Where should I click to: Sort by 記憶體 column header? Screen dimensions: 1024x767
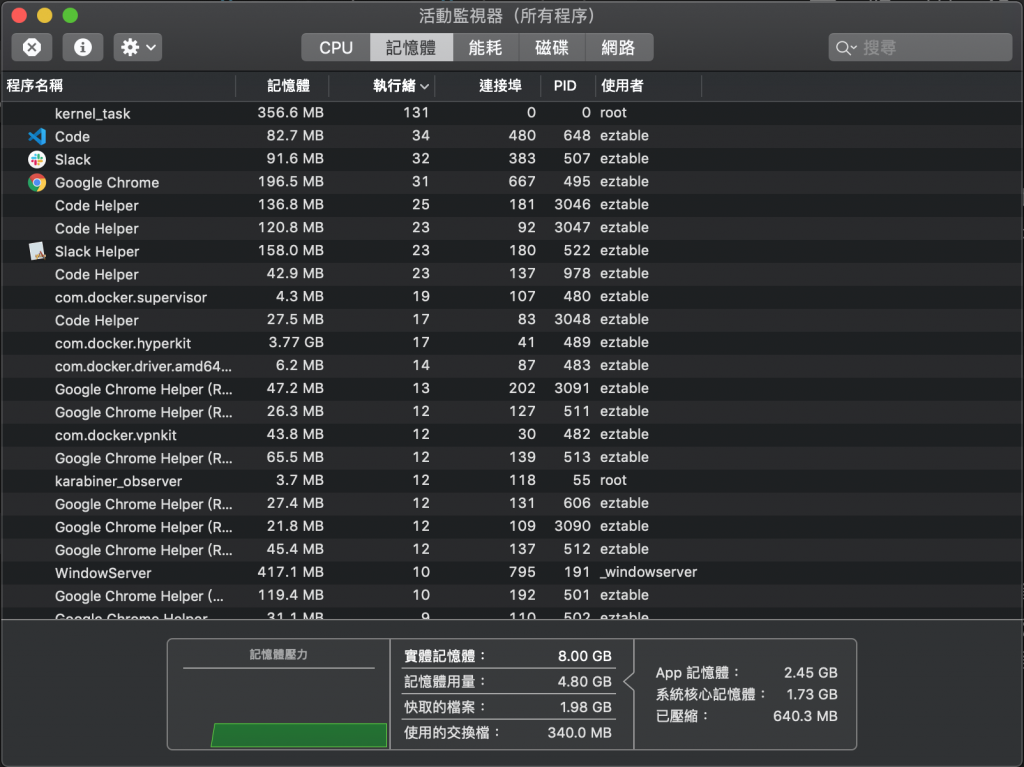click(282, 86)
